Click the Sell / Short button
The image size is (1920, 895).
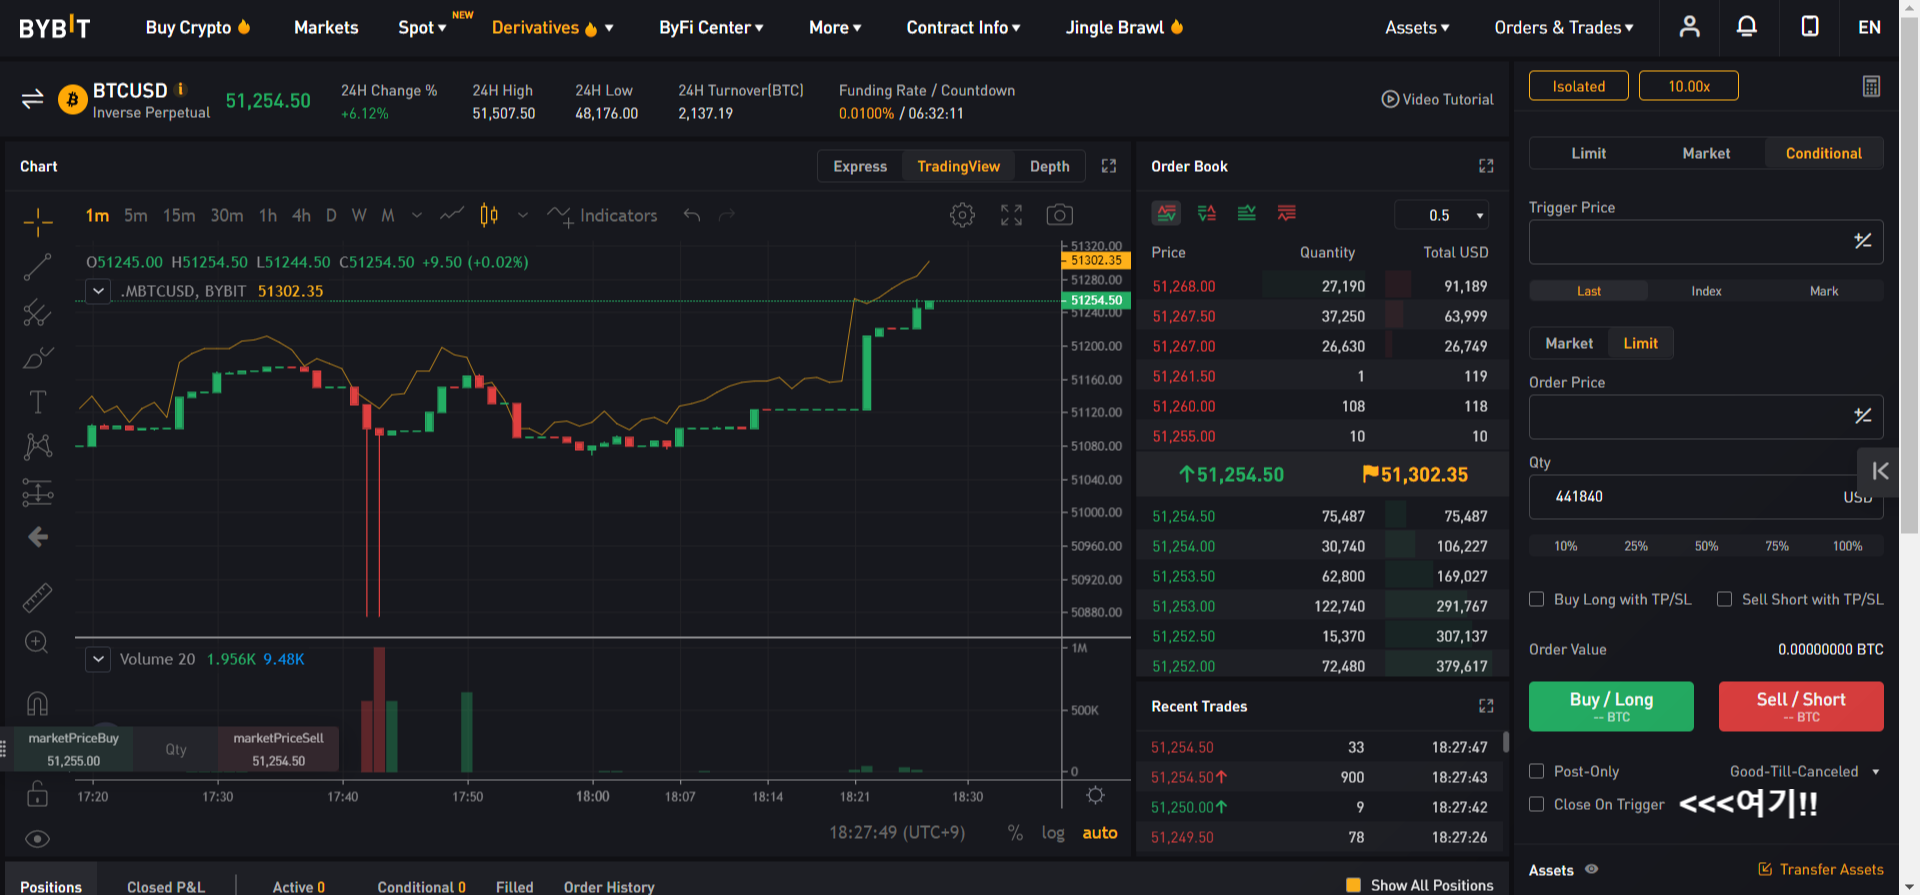(x=1801, y=706)
